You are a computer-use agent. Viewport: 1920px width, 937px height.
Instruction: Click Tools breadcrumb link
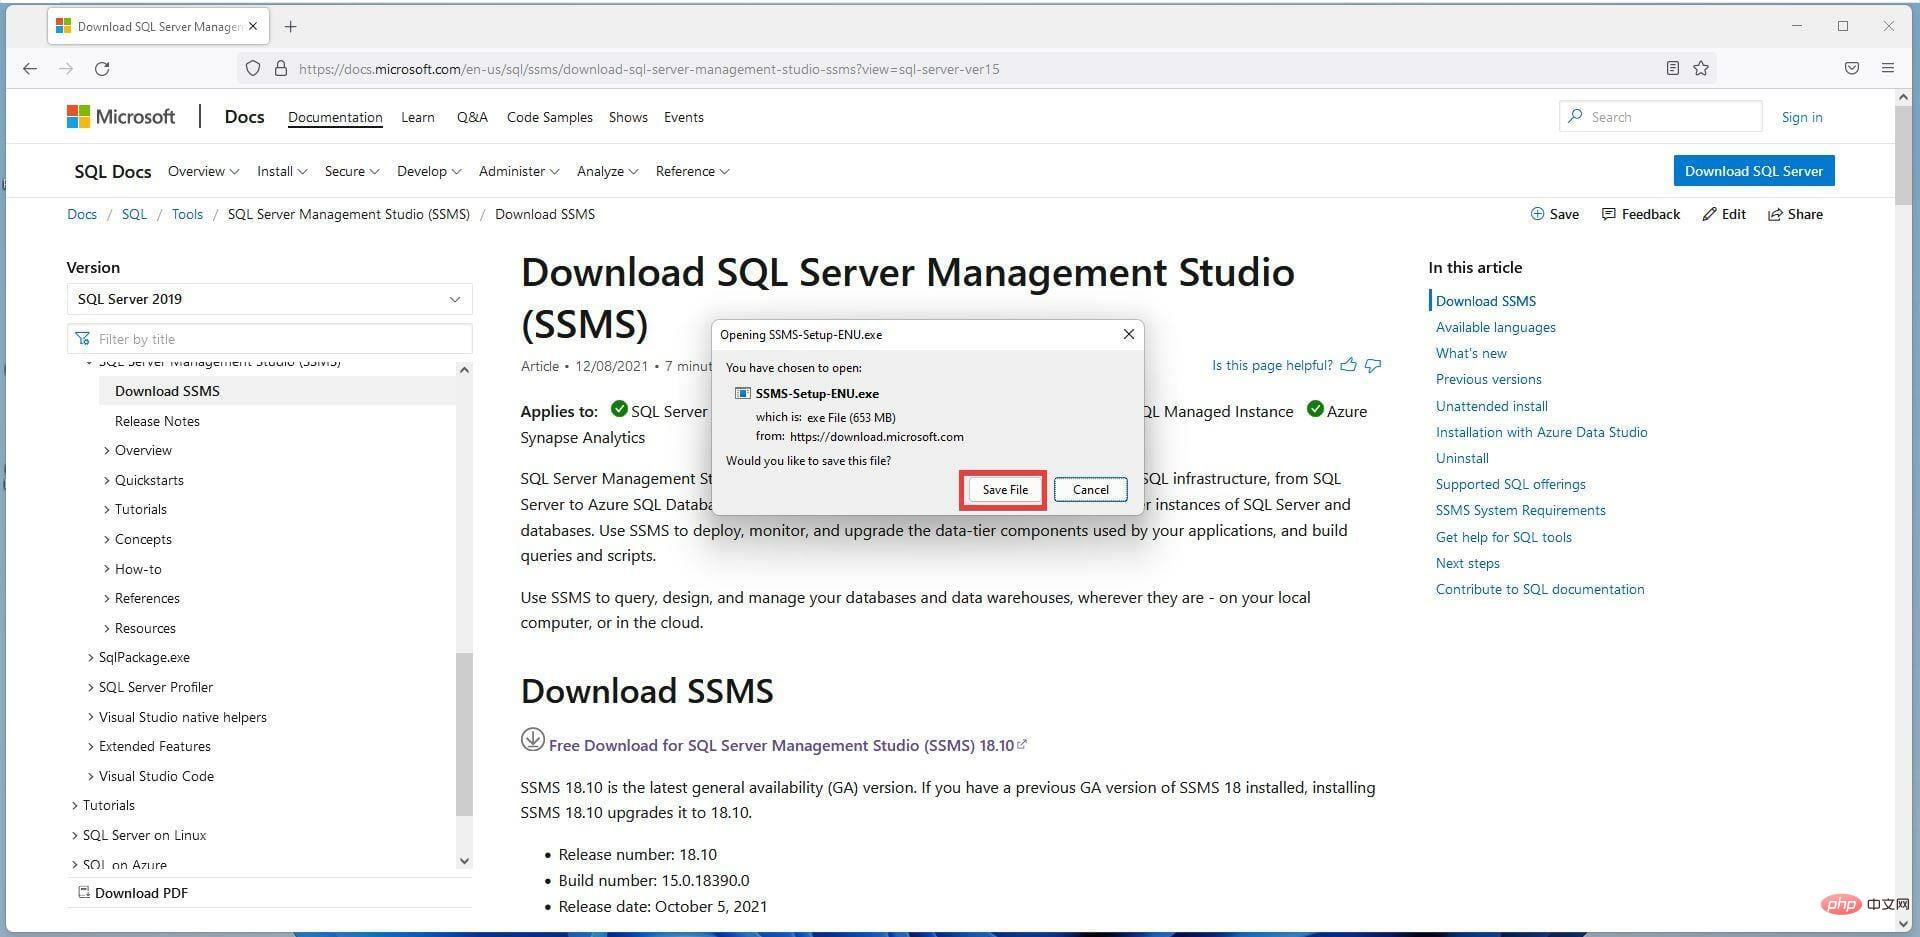point(187,214)
